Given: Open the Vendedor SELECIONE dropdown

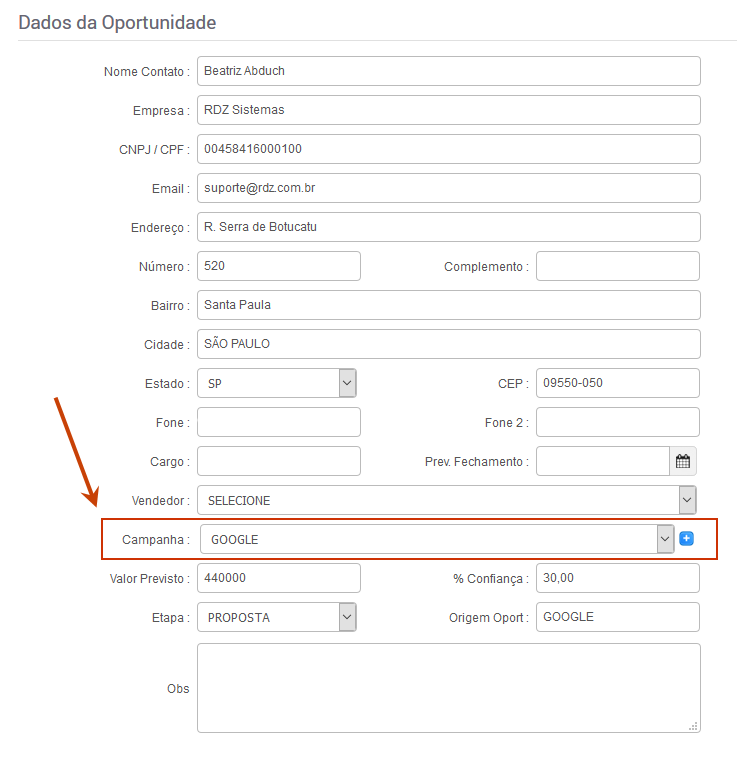Looking at the screenshot, I should tap(447, 500).
